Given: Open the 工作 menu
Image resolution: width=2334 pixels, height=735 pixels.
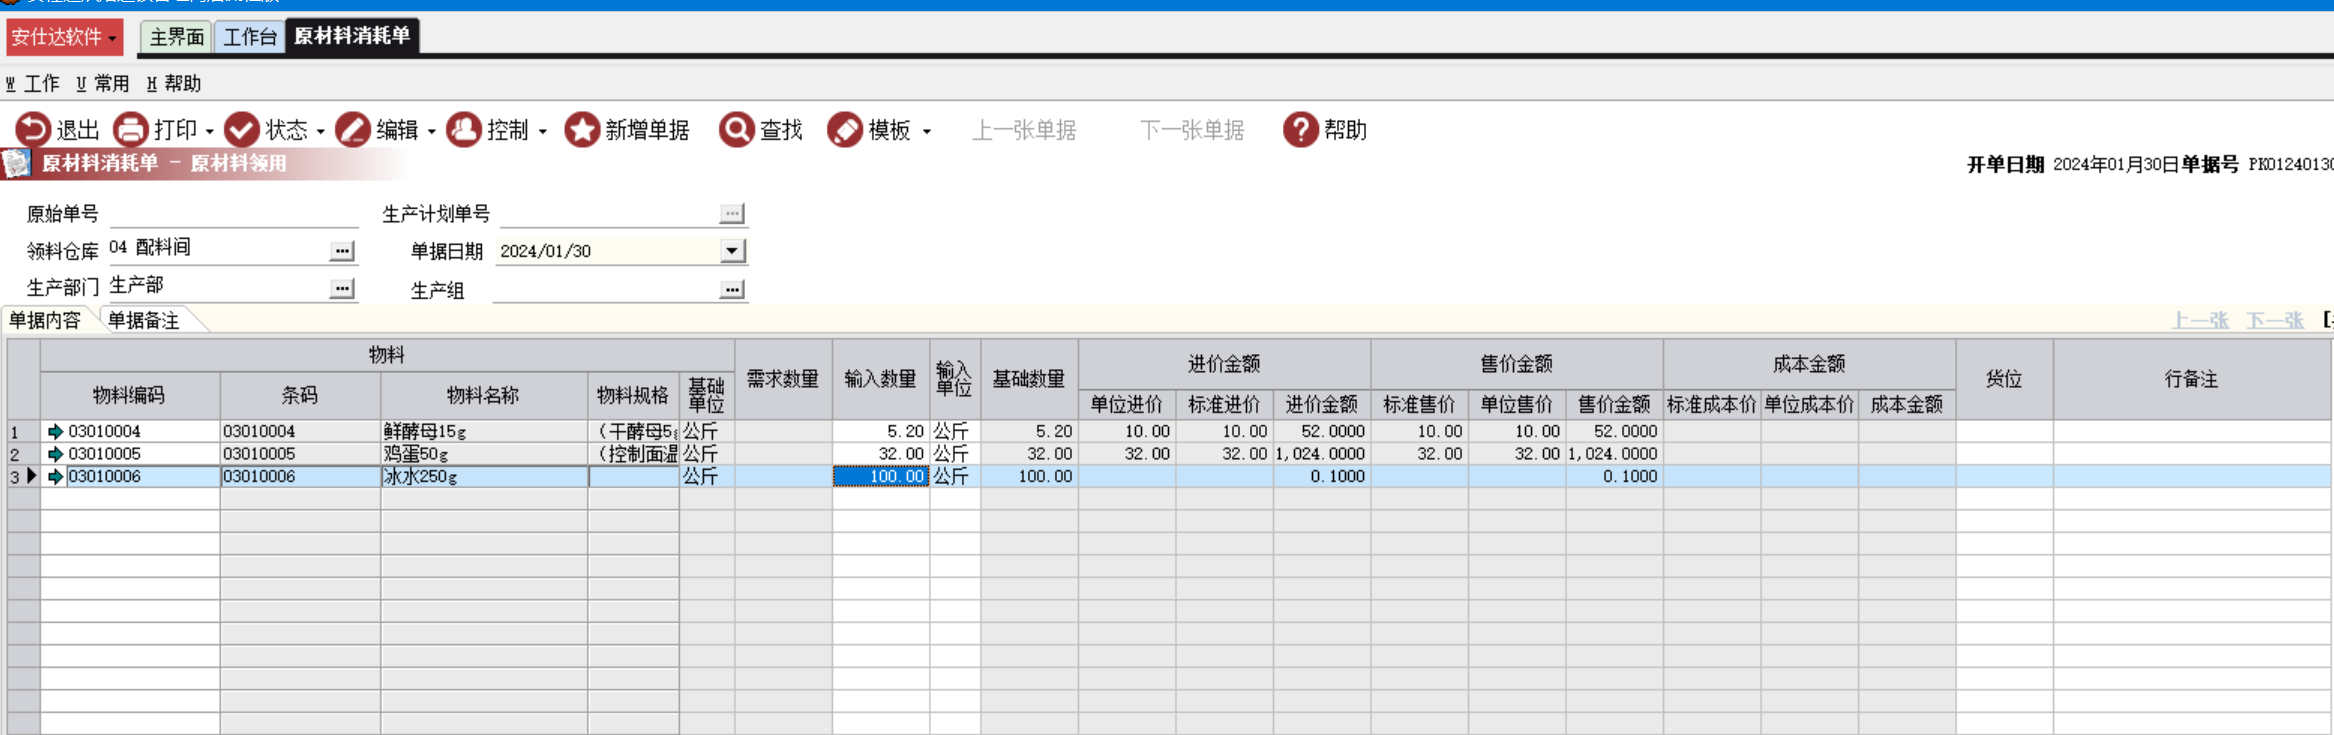Looking at the screenshot, I should click(33, 84).
